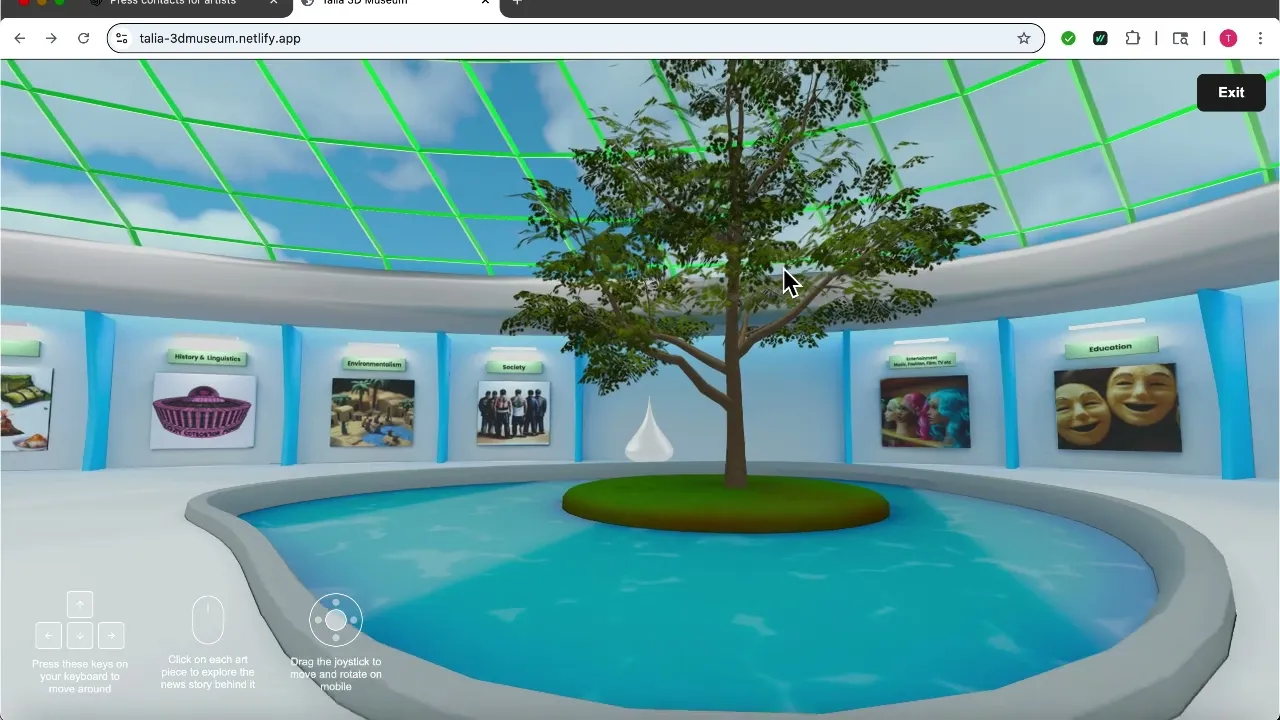Open the Environmentalism art piece
This screenshot has height=720, width=1280.
372,412
